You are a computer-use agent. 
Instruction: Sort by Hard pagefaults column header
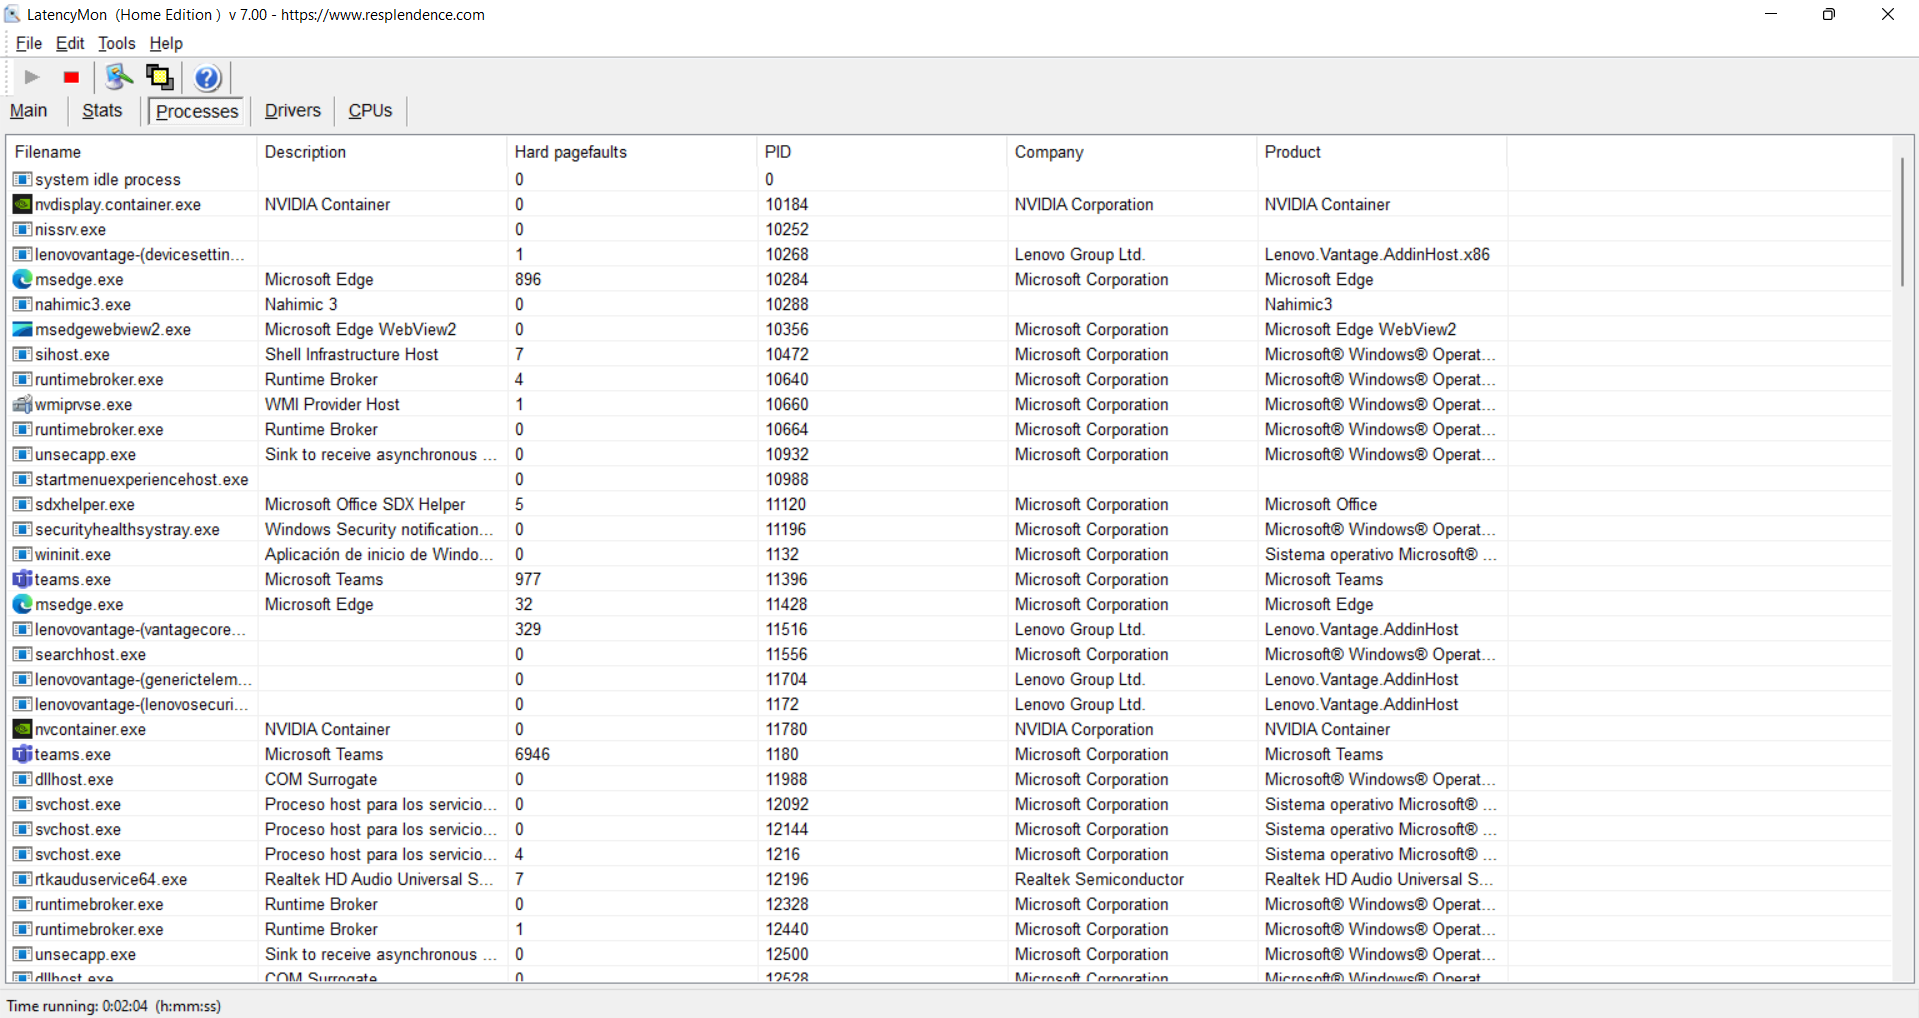click(x=632, y=152)
